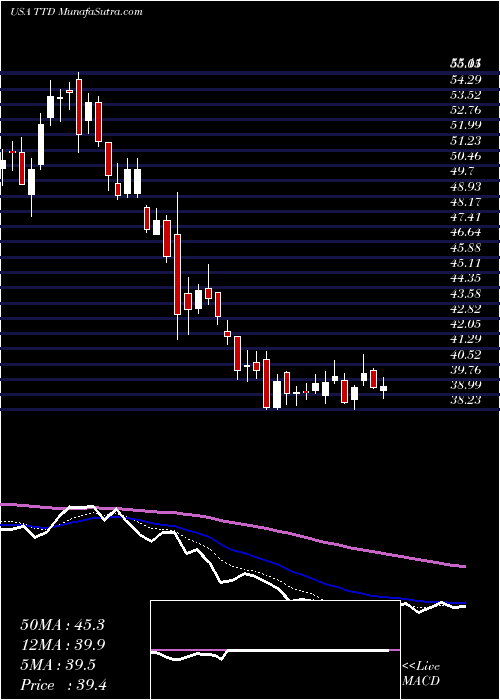
Task: Click the USA TTD chart title text
Action: [x=76, y=12]
